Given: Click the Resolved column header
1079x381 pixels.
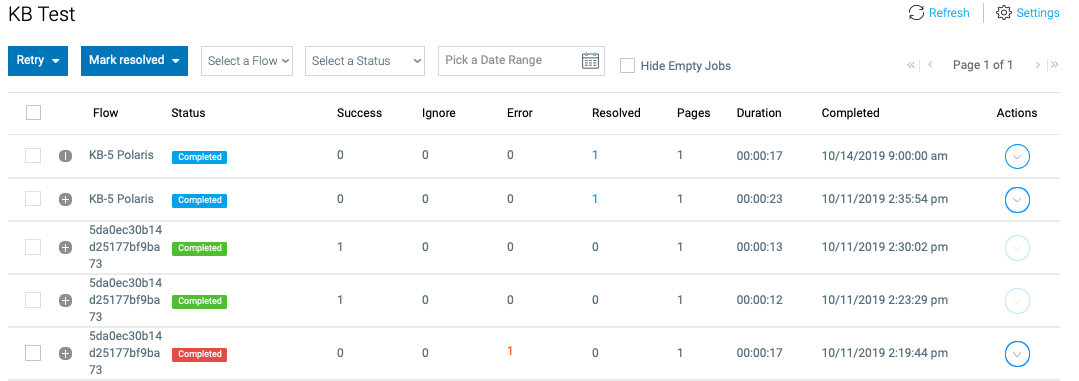Looking at the screenshot, I should pyautogui.click(x=616, y=113).
